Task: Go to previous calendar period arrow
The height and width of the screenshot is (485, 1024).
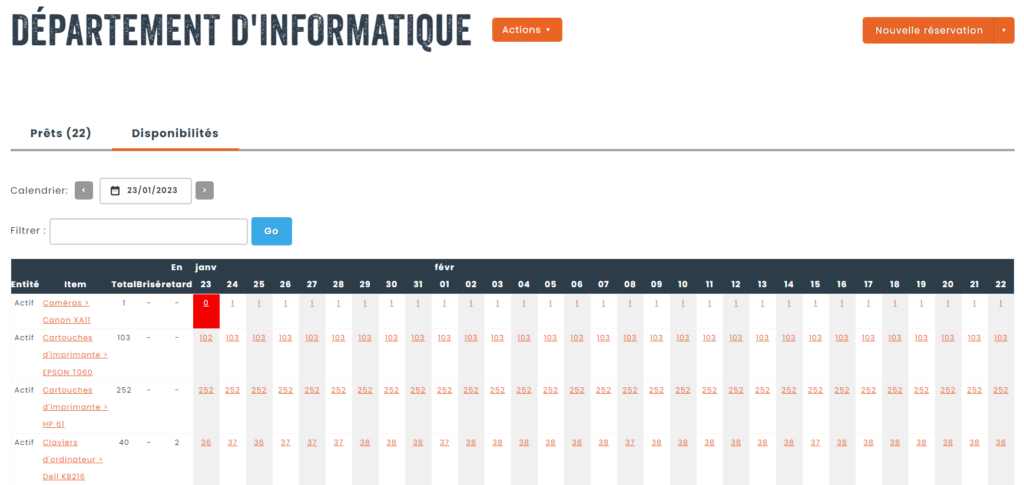Action: pyautogui.click(x=84, y=190)
